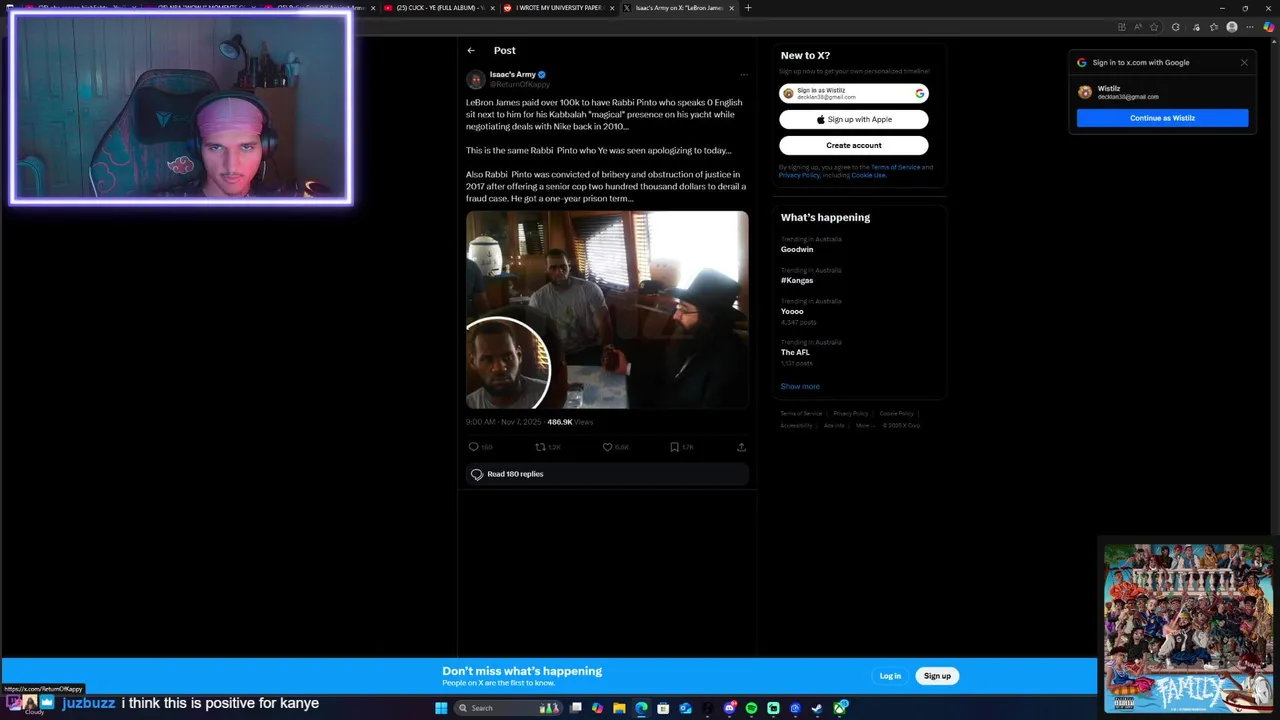Click Show more under What's happening

800,386
